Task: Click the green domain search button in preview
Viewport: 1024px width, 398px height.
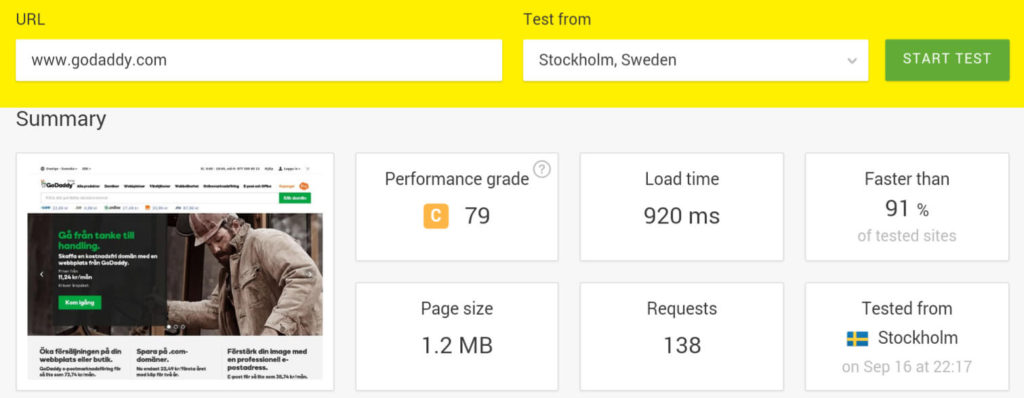Action: [x=295, y=198]
